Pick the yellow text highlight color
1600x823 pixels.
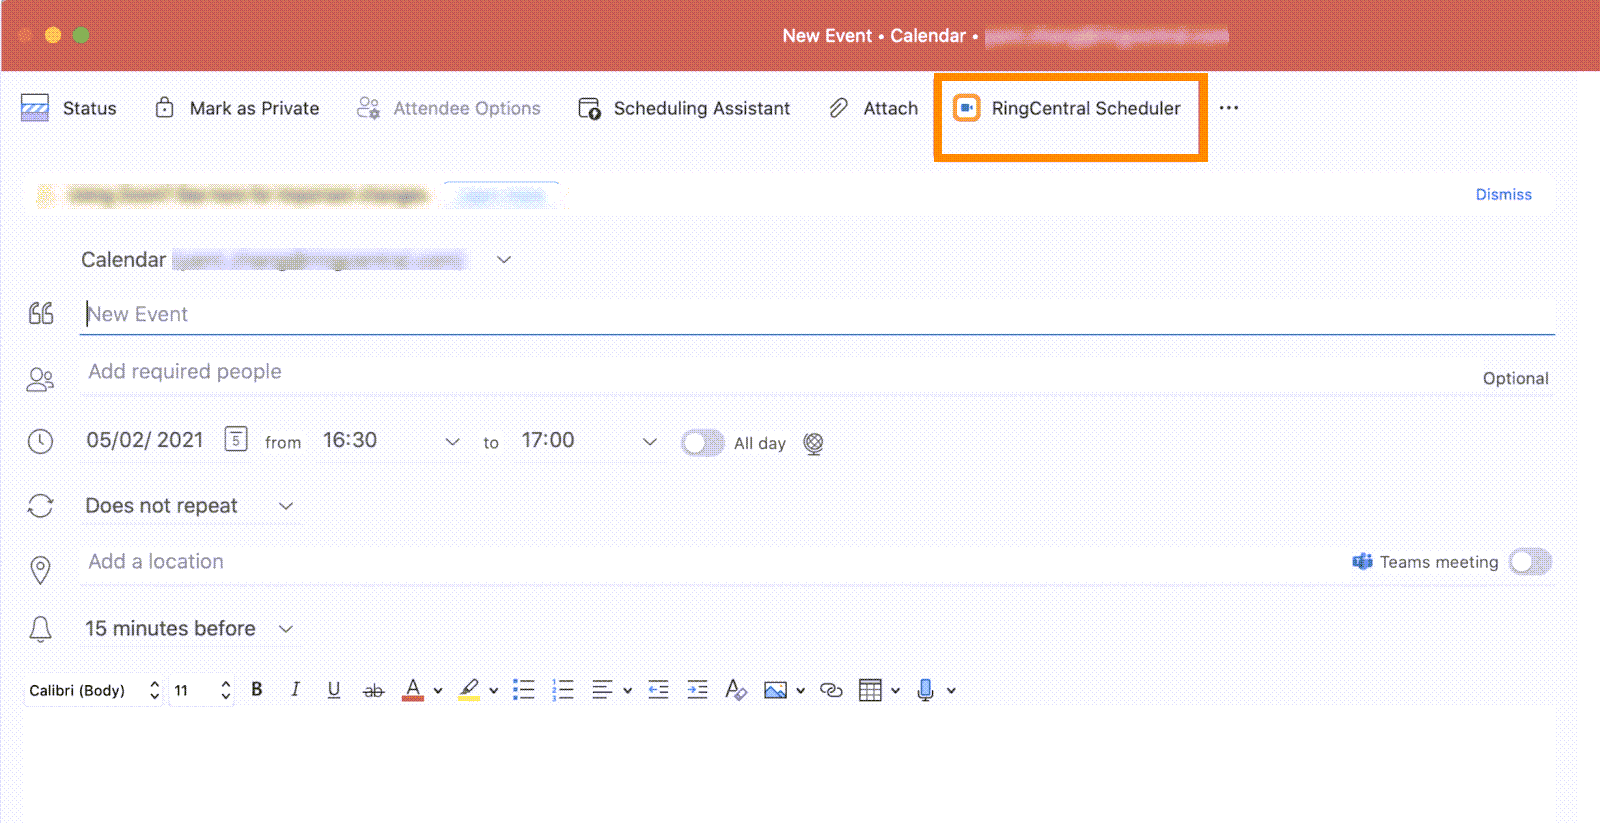click(x=469, y=689)
